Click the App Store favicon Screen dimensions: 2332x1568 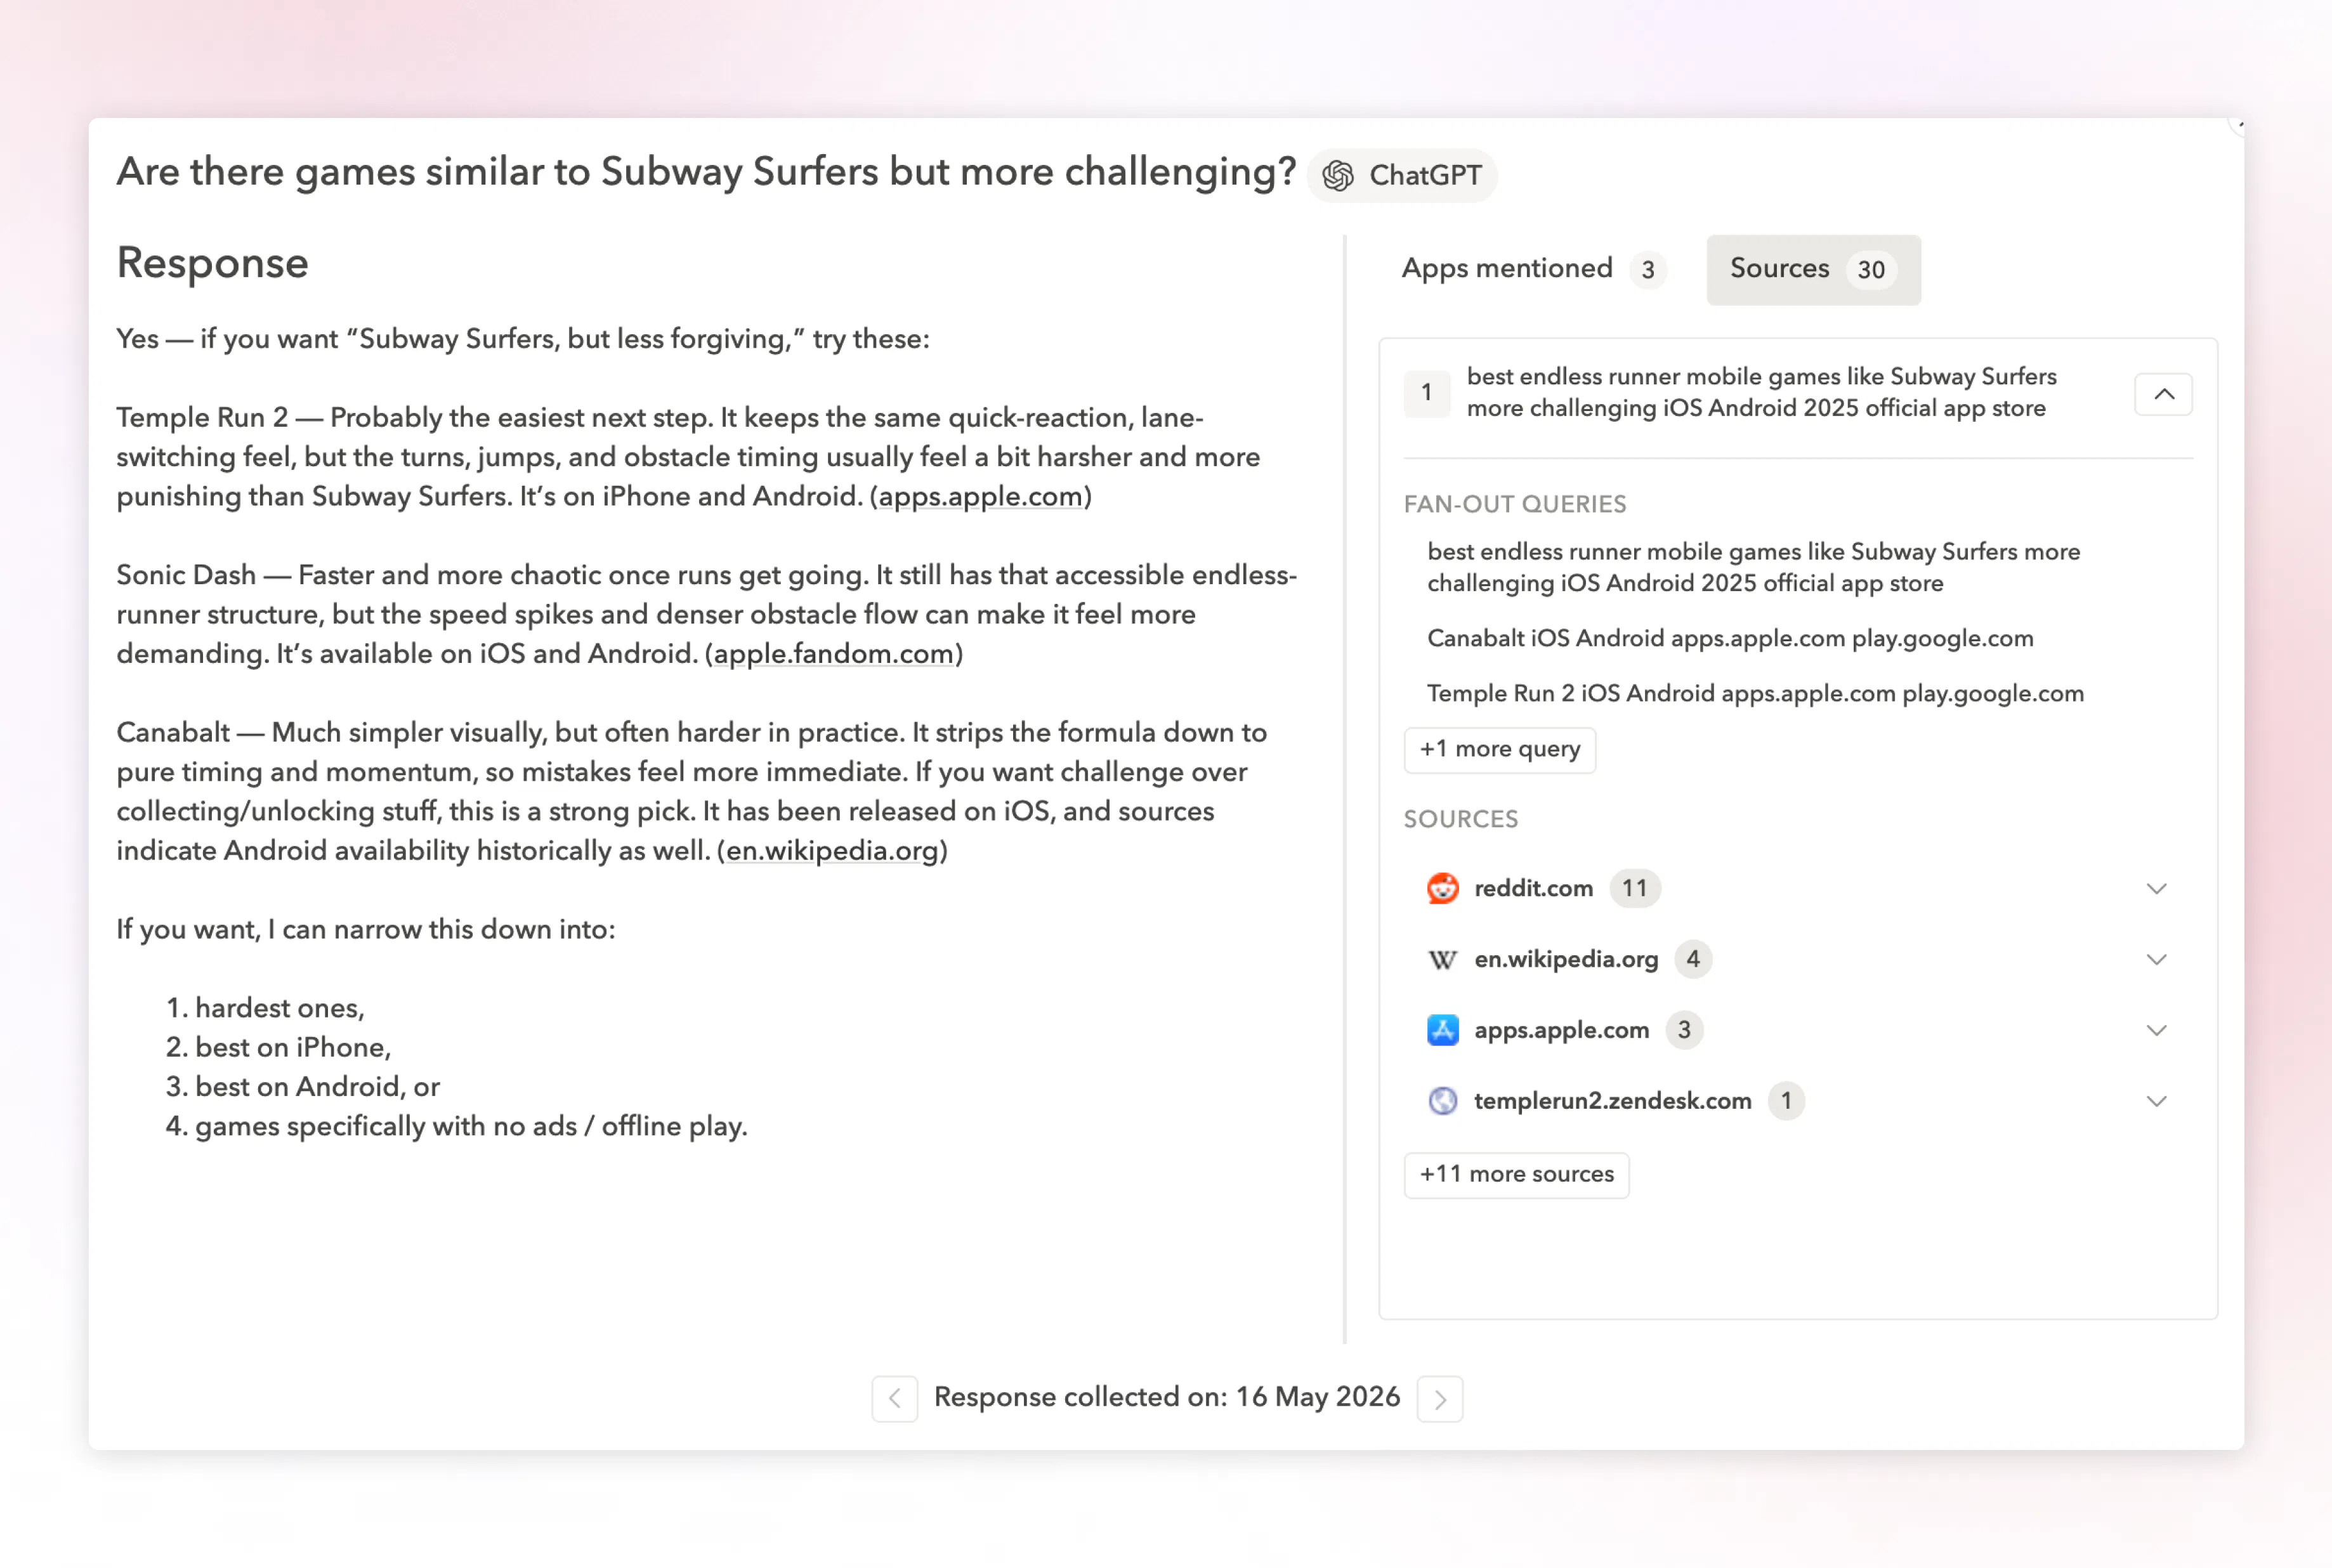click(x=1442, y=1030)
